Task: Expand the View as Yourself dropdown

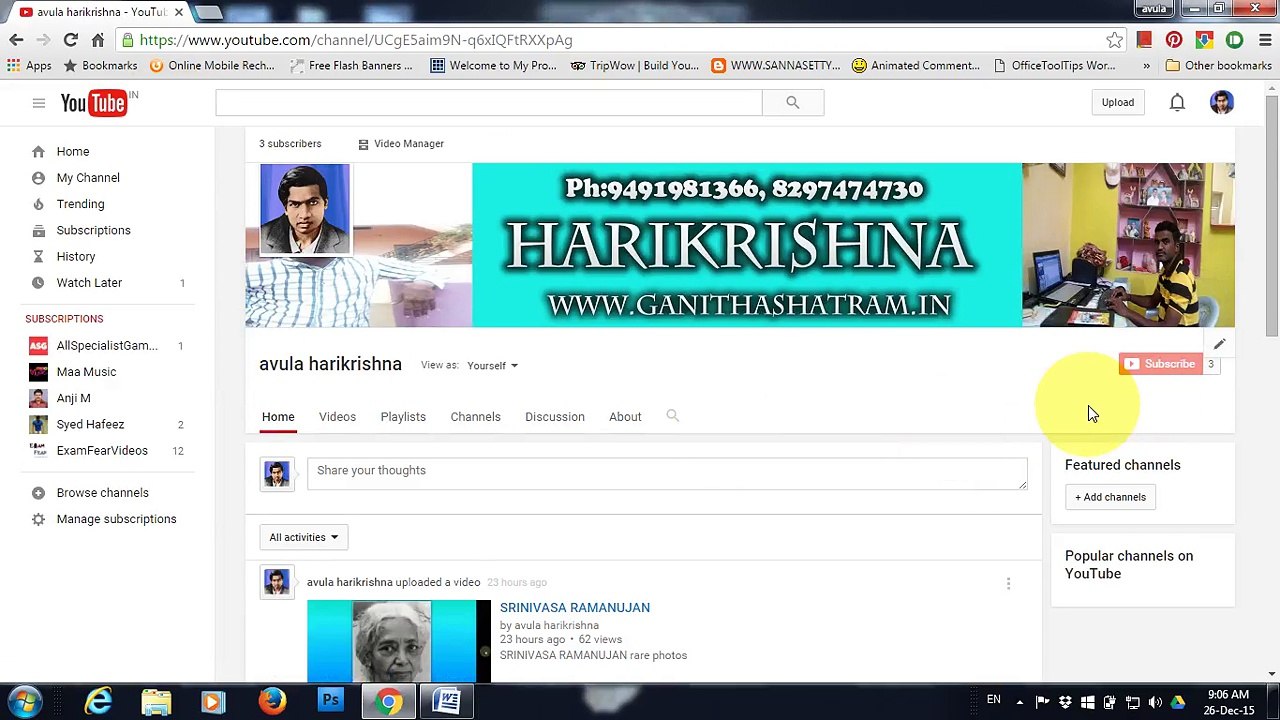Action: coord(492,366)
